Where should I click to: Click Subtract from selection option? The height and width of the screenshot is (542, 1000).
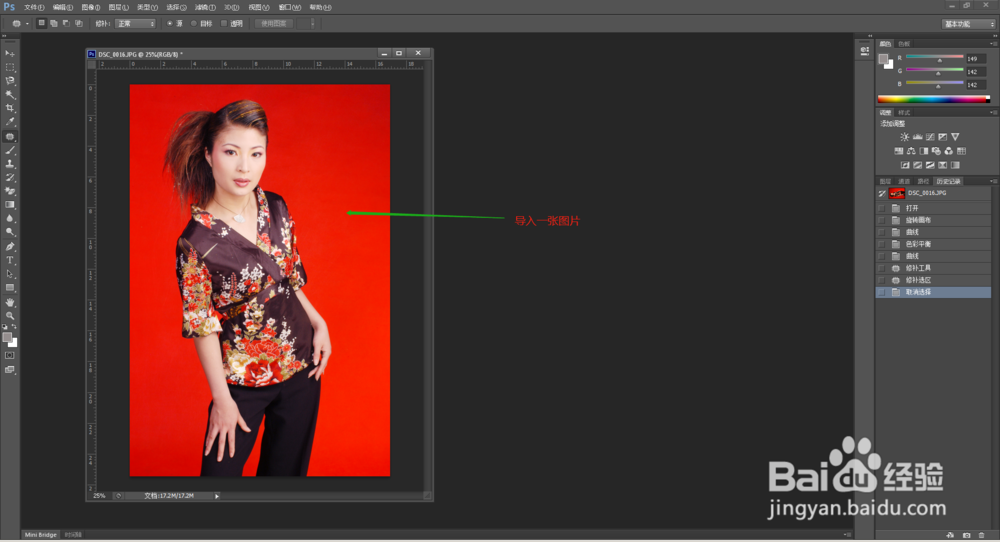(66, 24)
